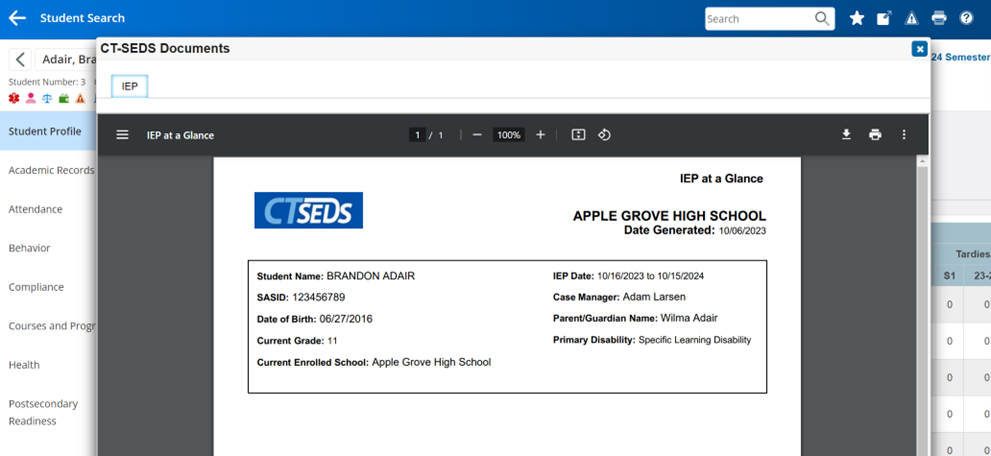991x456 pixels.
Task: Toggle the PDF sidebar hamburger menu
Action: (122, 135)
